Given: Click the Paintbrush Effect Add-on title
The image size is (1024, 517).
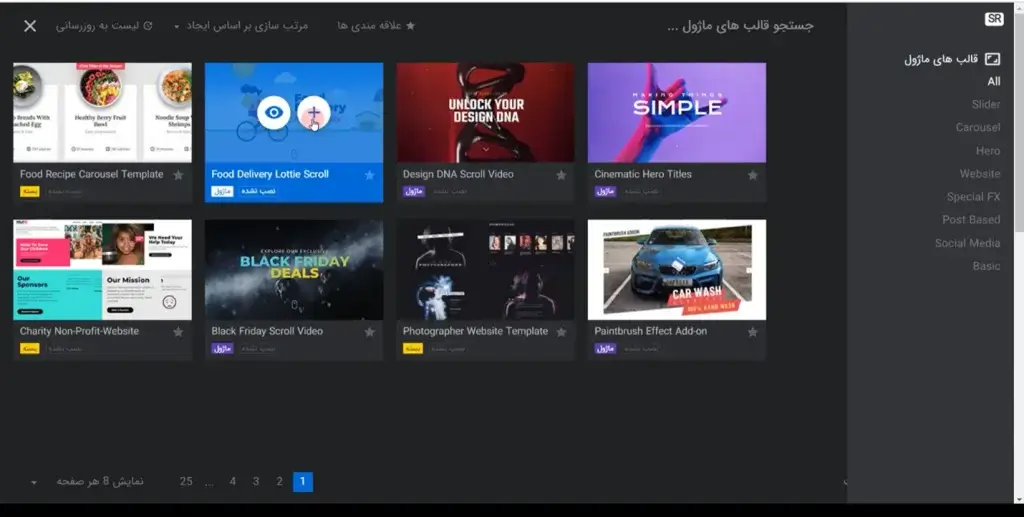Looking at the screenshot, I should tap(650, 331).
